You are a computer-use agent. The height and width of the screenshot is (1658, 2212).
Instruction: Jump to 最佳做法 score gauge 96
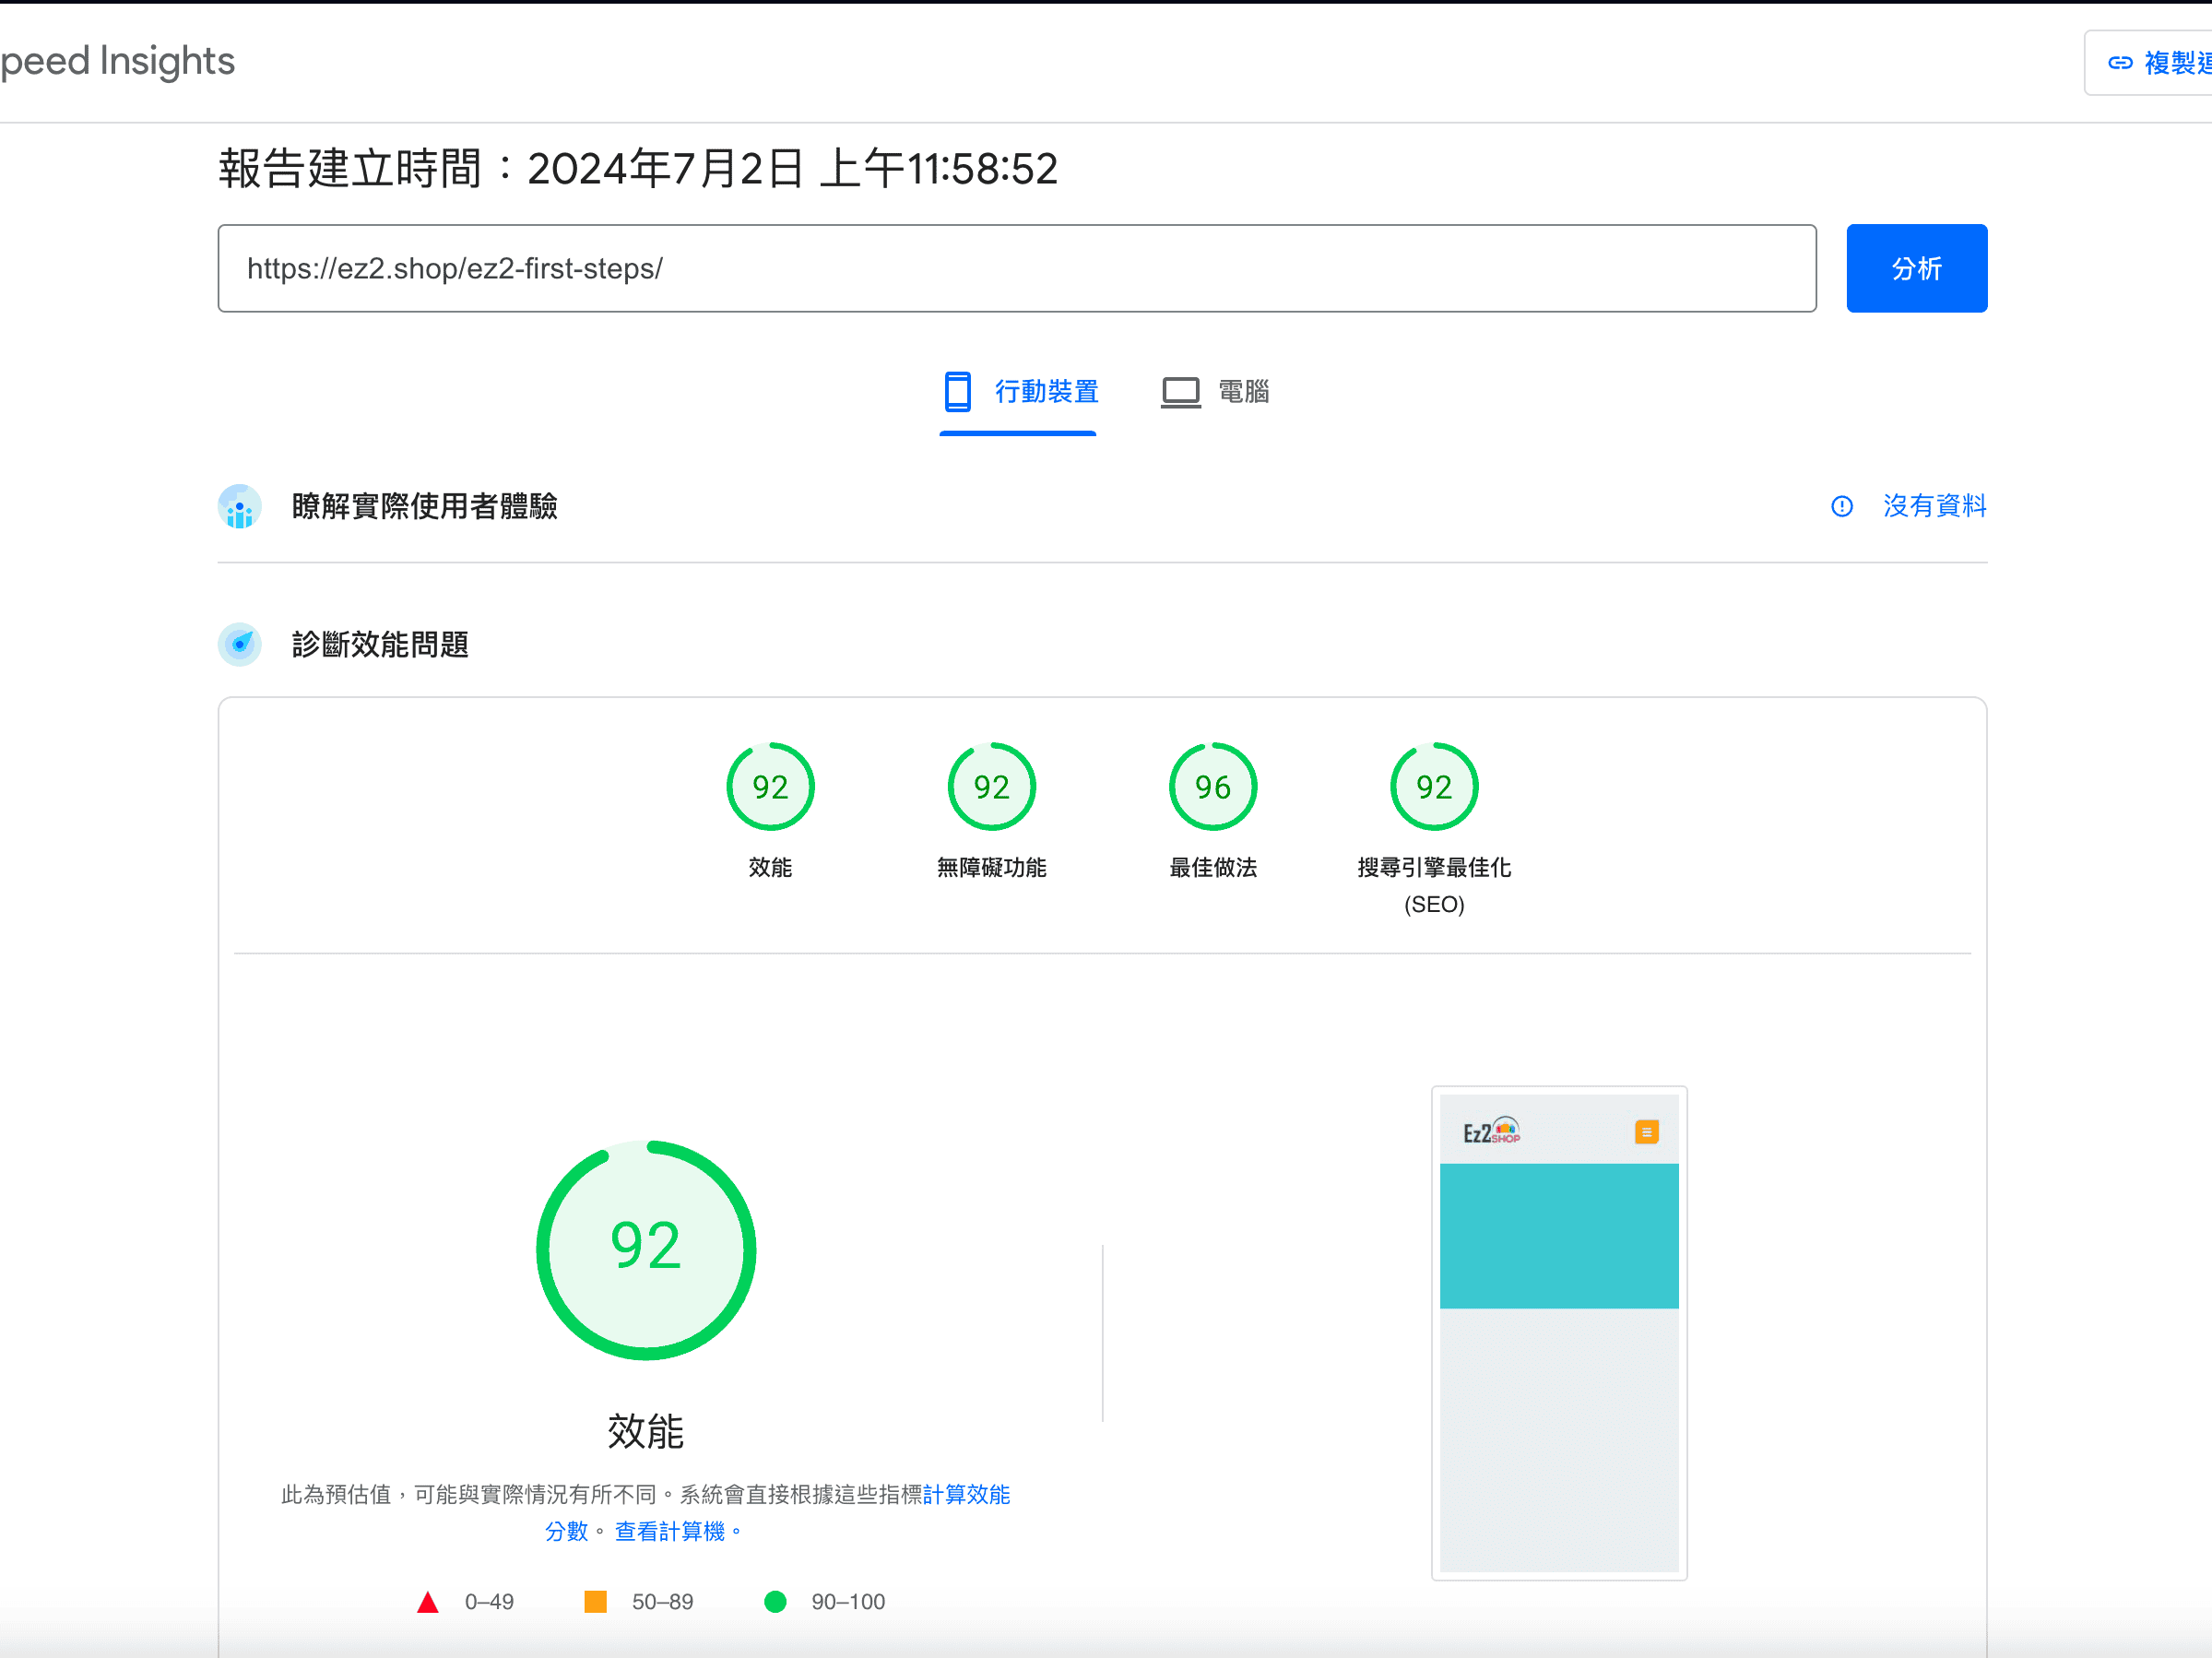point(1212,787)
